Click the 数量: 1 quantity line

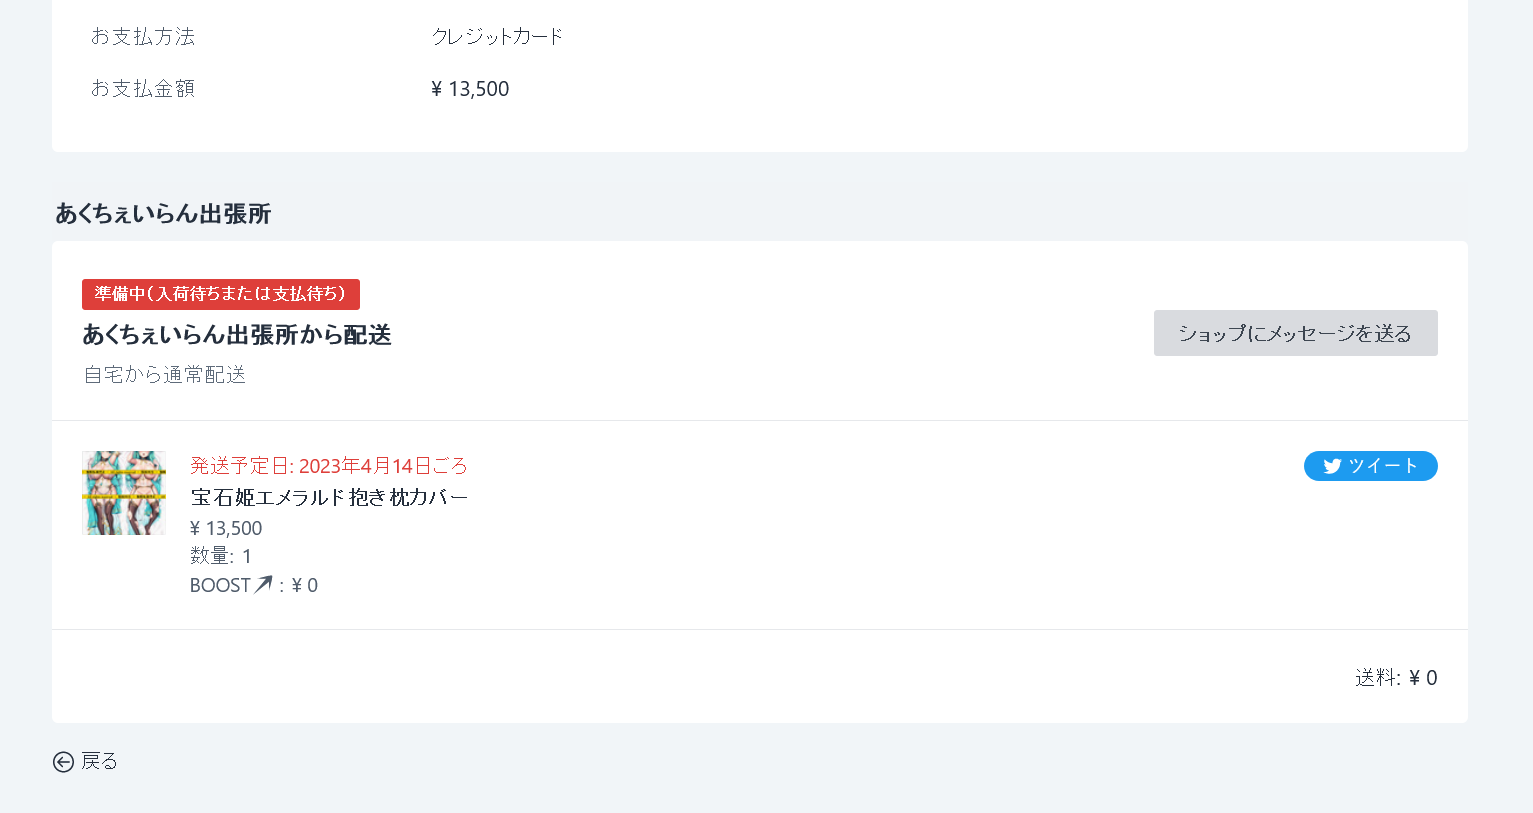coord(221,556)
